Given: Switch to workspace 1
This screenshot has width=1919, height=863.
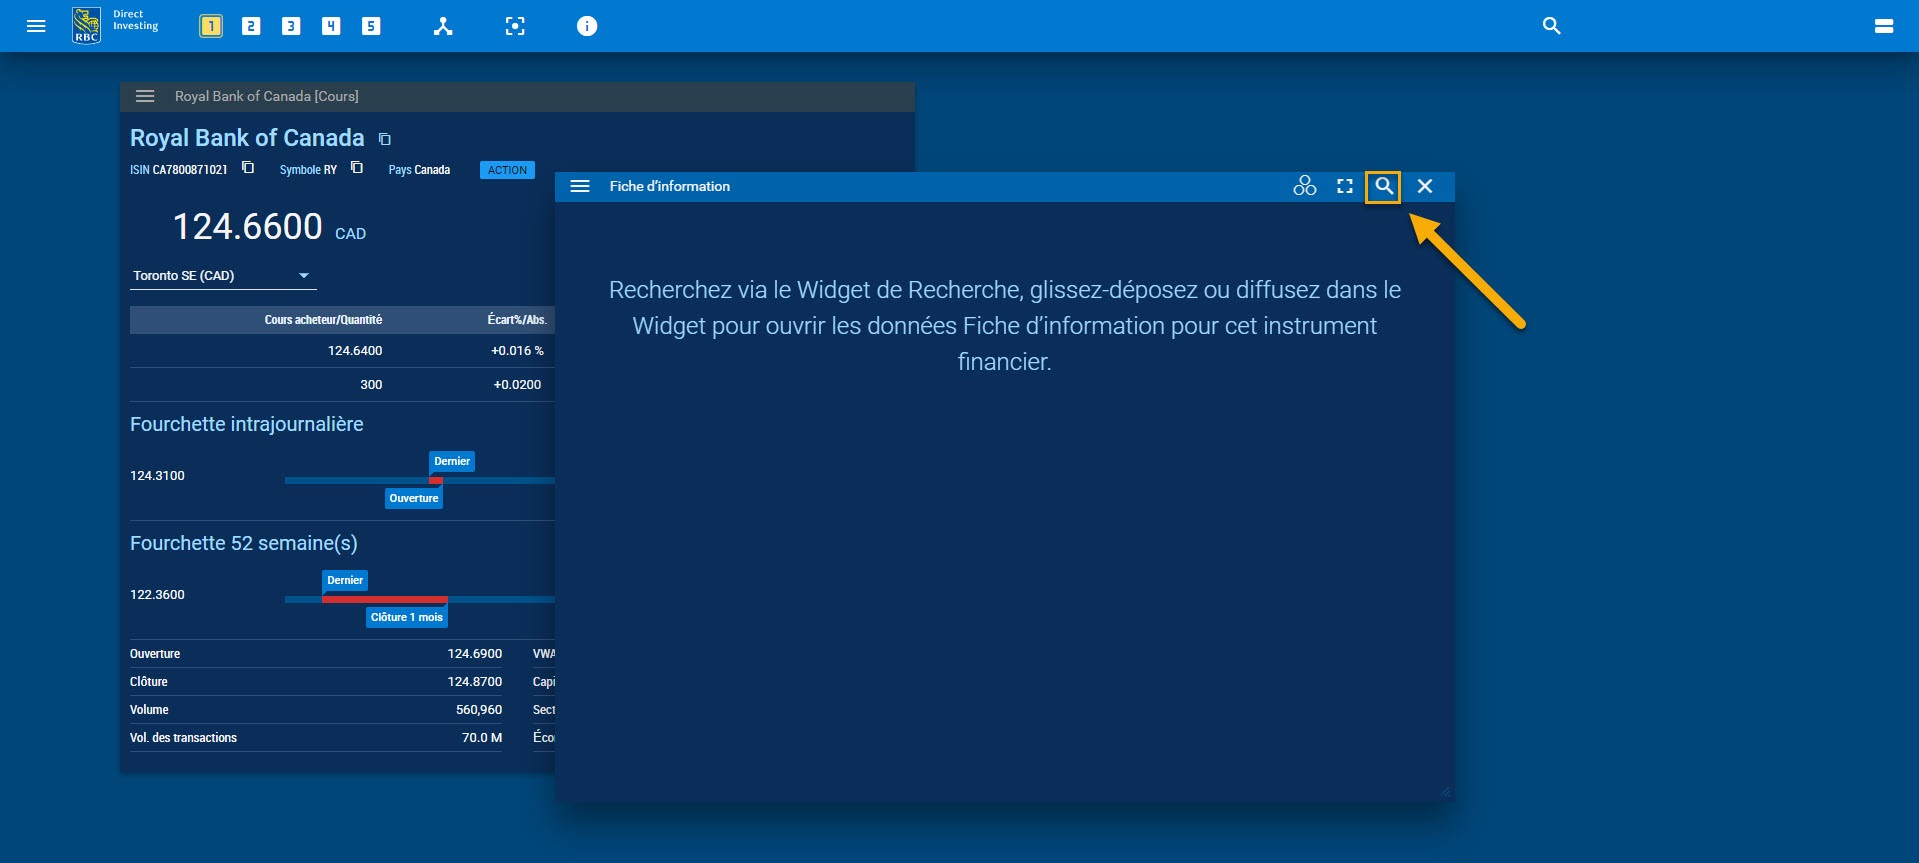Looking at the screenshot, I should [211, 26].
